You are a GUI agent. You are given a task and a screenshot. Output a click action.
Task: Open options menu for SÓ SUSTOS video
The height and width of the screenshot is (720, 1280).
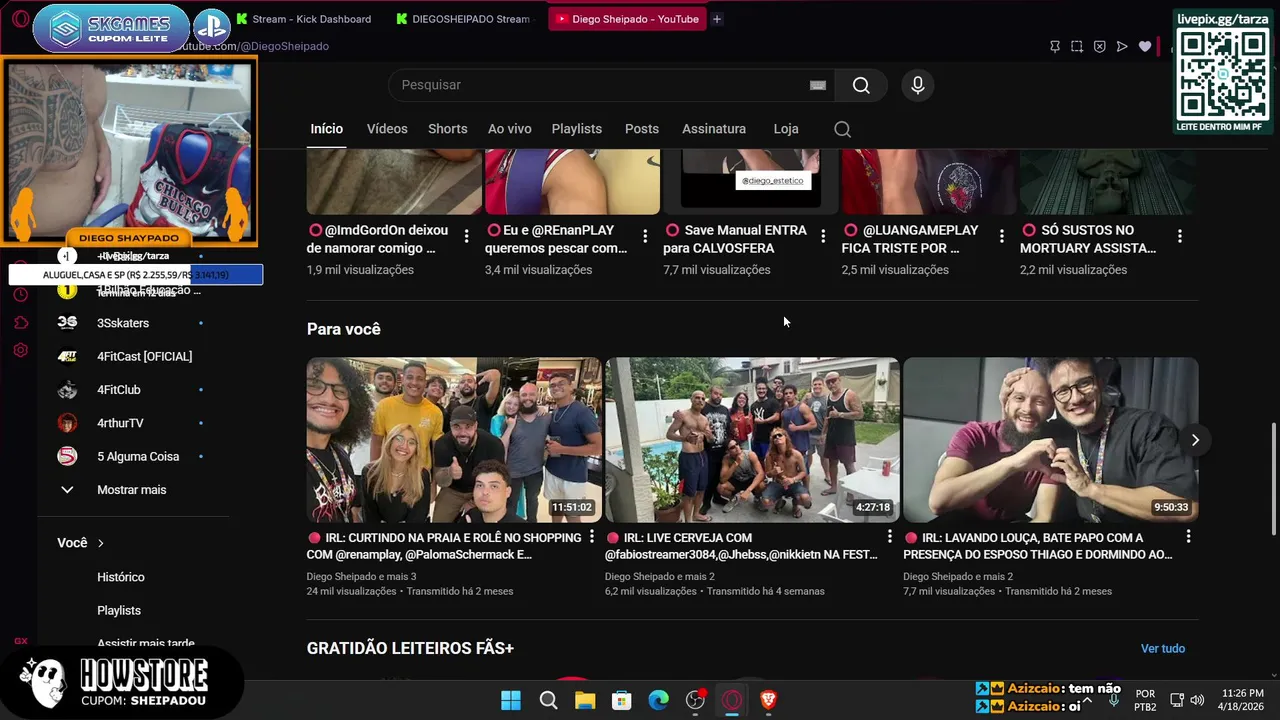1180,237
